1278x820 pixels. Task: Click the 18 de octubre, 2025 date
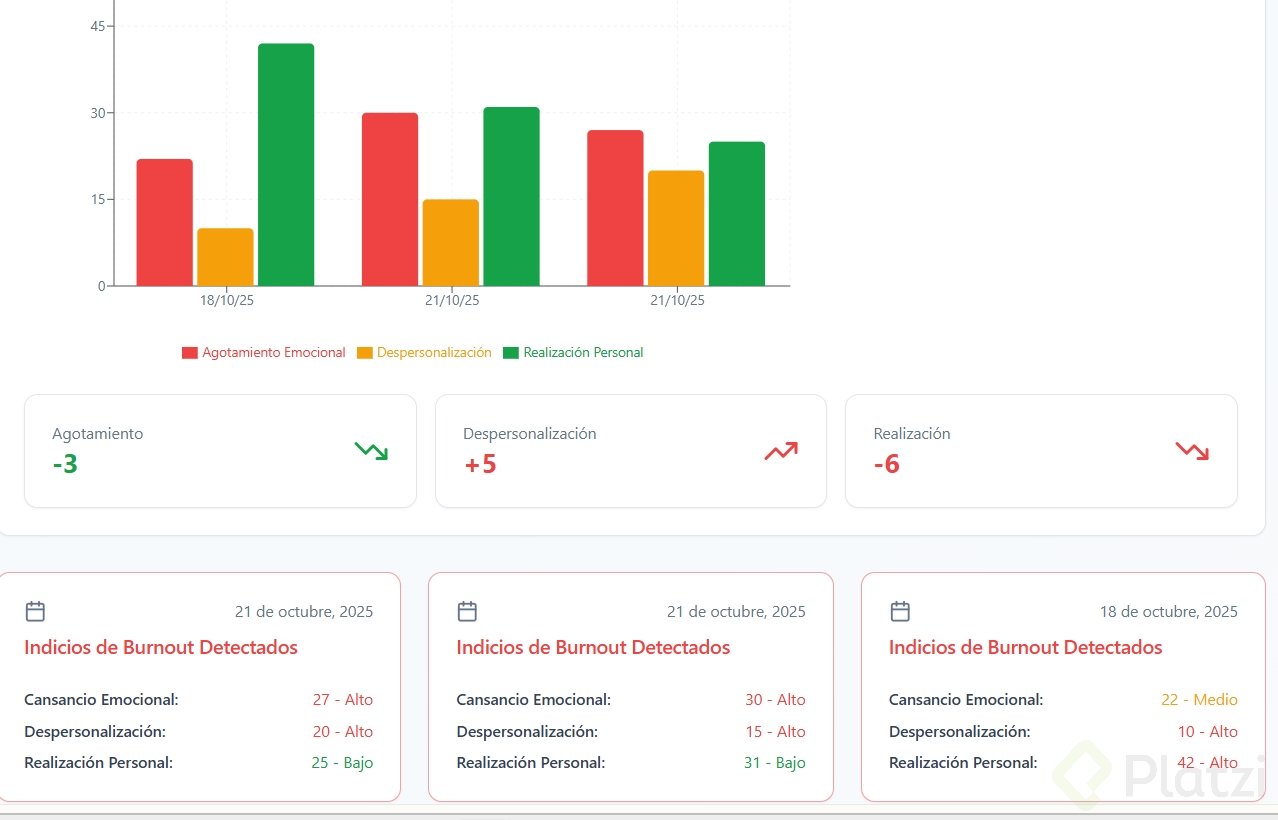click(1168, 612)
